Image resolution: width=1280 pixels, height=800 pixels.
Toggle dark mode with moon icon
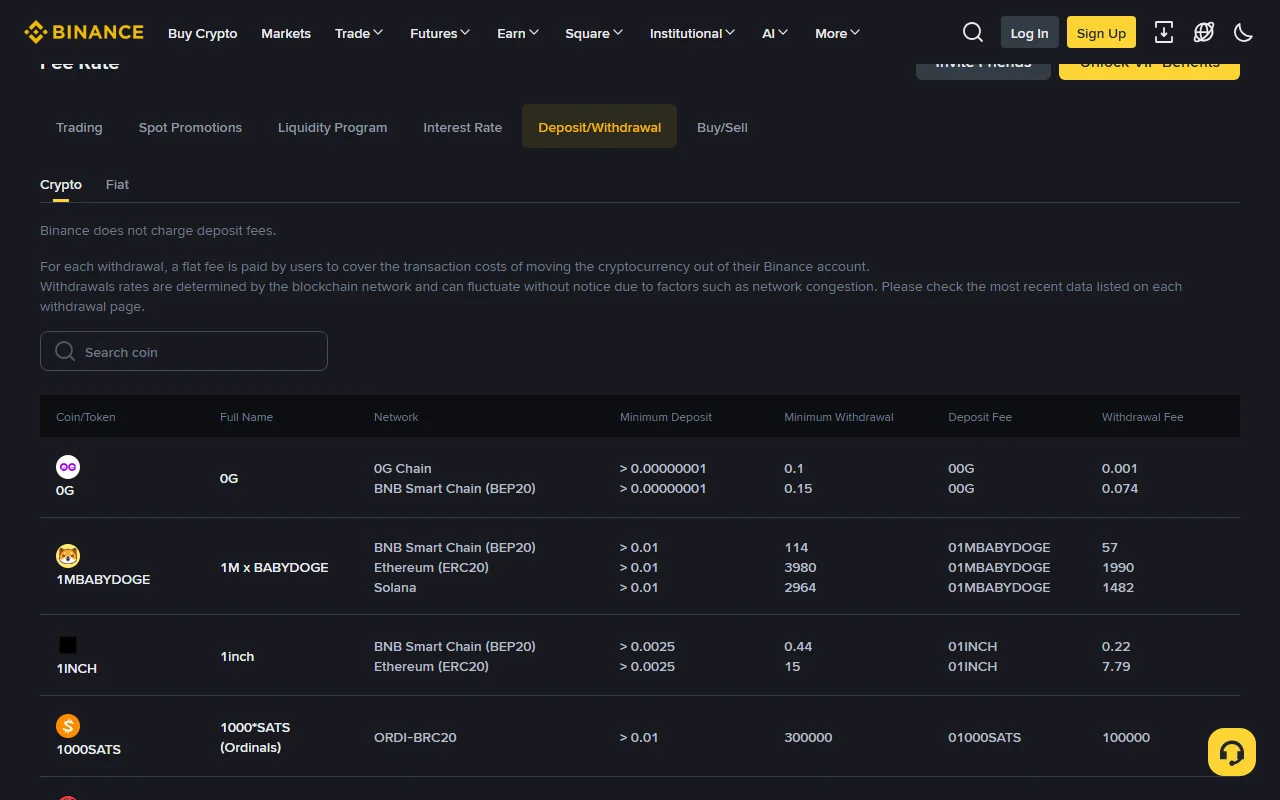[1244, 33]
